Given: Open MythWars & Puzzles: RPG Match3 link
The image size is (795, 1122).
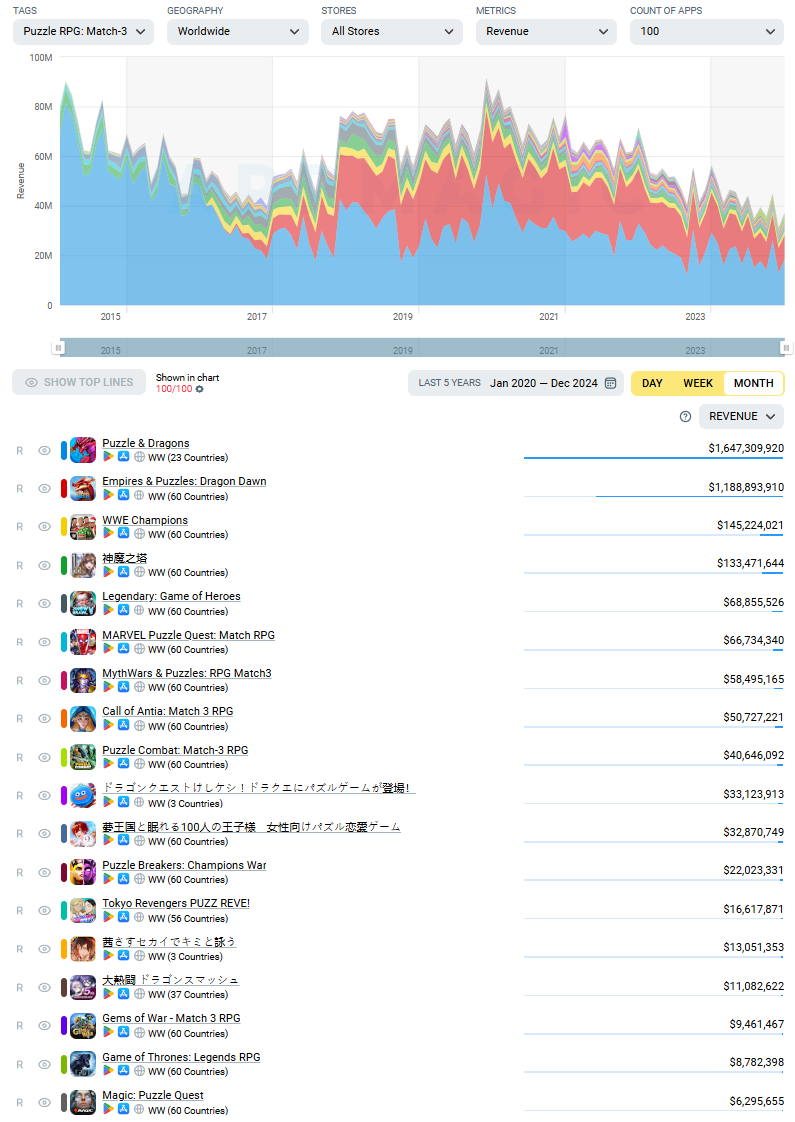Looking at the screenshot, I should 187,673.
